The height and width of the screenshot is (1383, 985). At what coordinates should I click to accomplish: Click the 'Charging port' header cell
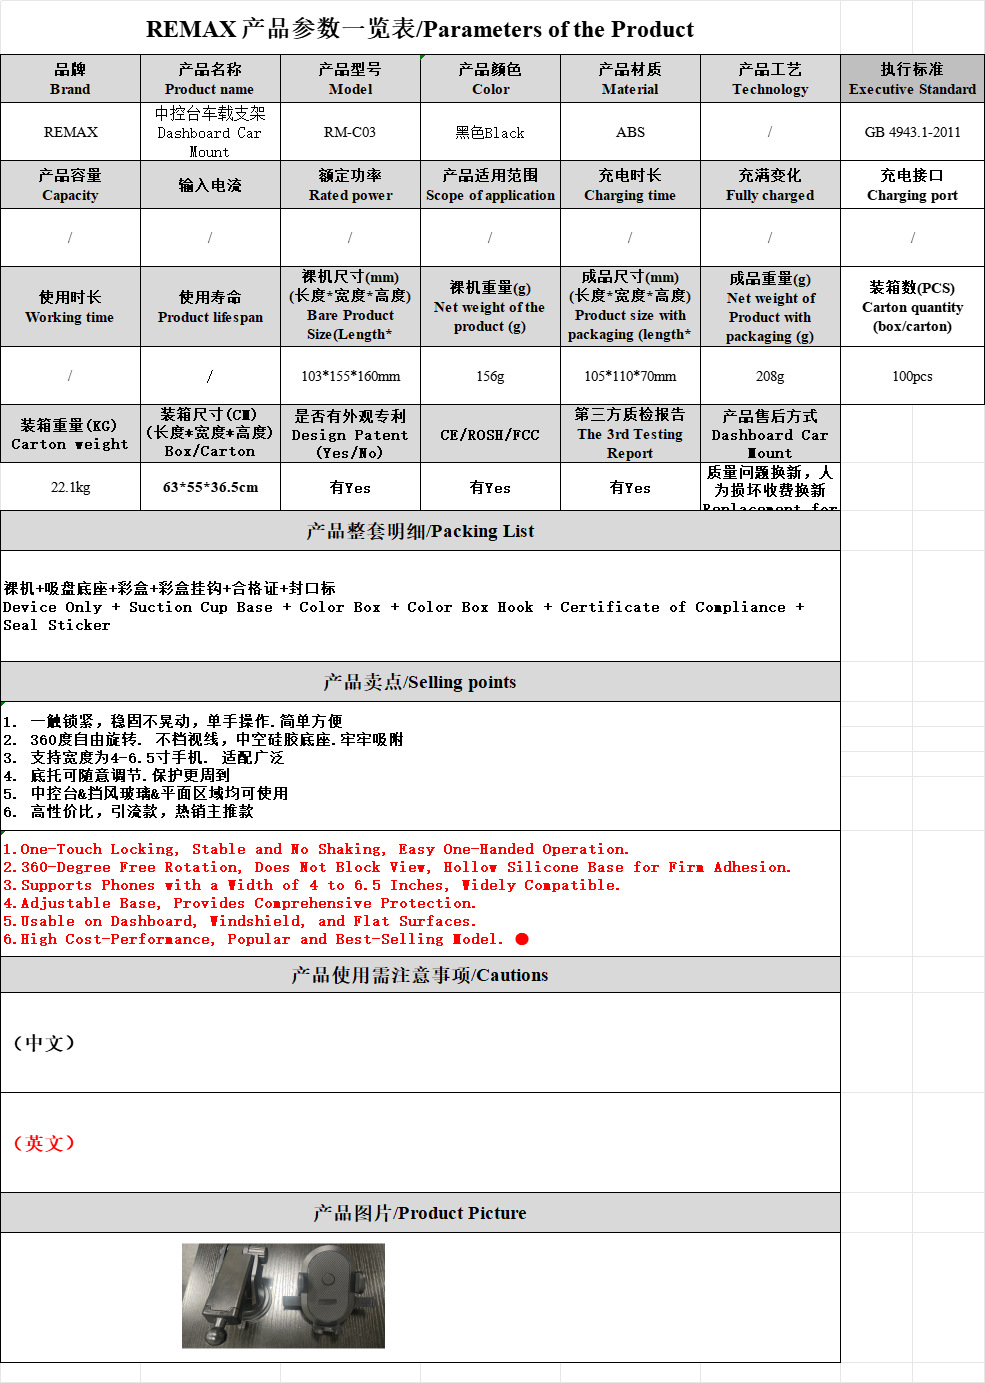(x=912, y=185)
